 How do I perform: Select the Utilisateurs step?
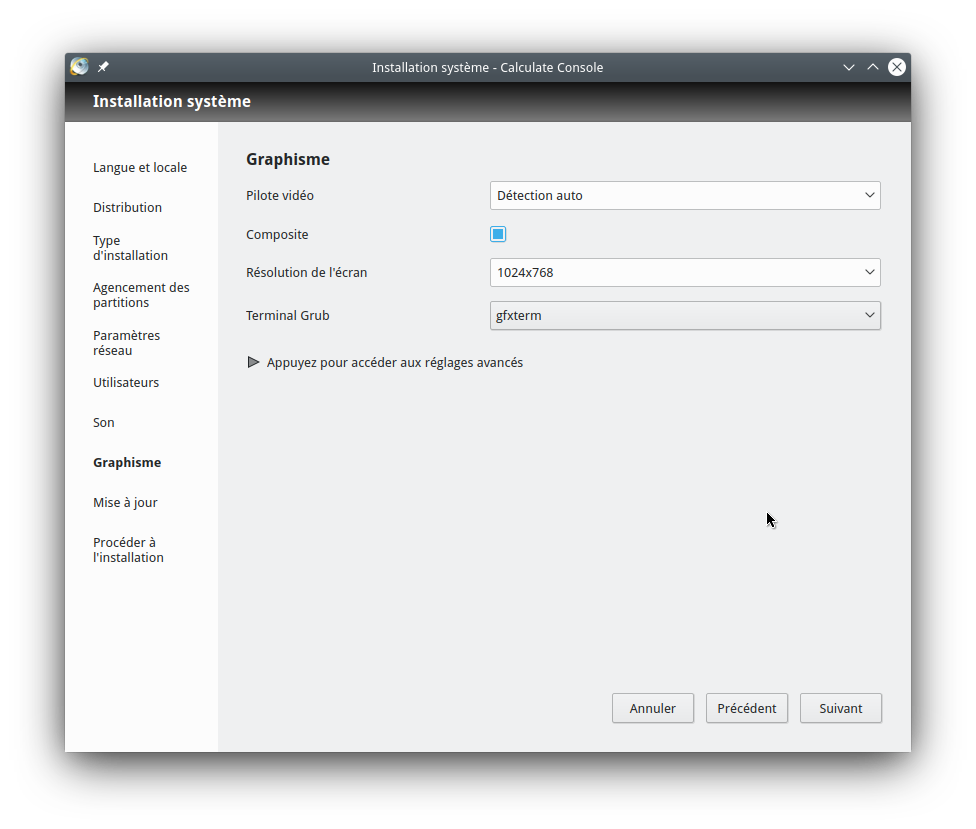pyautogui.click(x=126, y=383)
